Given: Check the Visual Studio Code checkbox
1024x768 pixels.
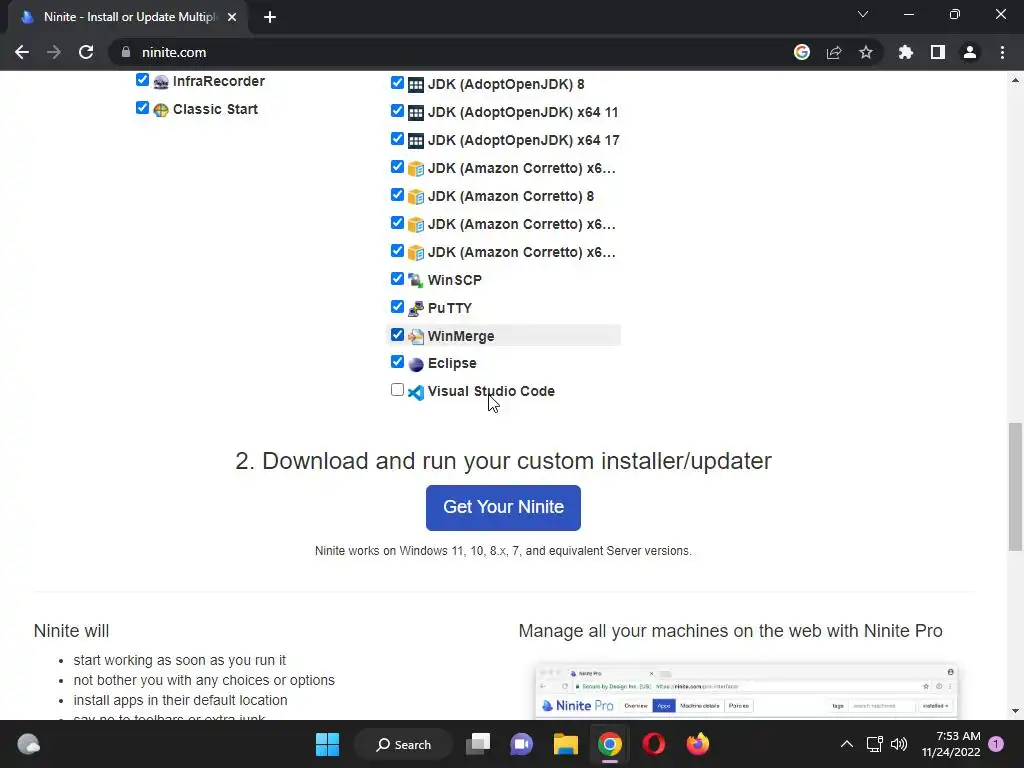Looking at the screenshot, I should [397, 390].
